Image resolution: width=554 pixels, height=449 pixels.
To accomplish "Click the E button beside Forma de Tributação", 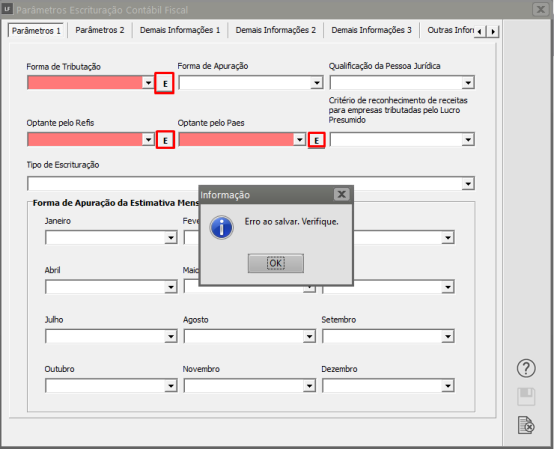I will coord(165,83).
